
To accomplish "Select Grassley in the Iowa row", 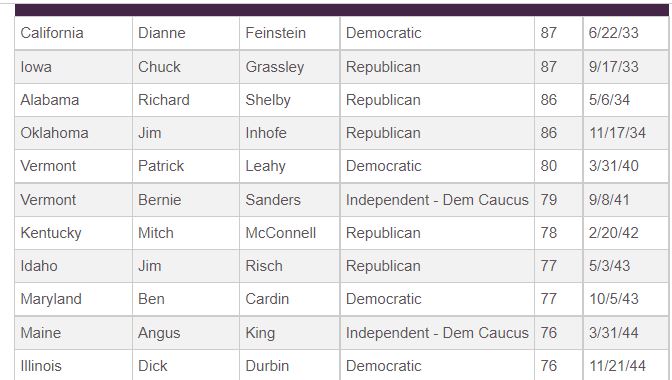I will point(290,67).
